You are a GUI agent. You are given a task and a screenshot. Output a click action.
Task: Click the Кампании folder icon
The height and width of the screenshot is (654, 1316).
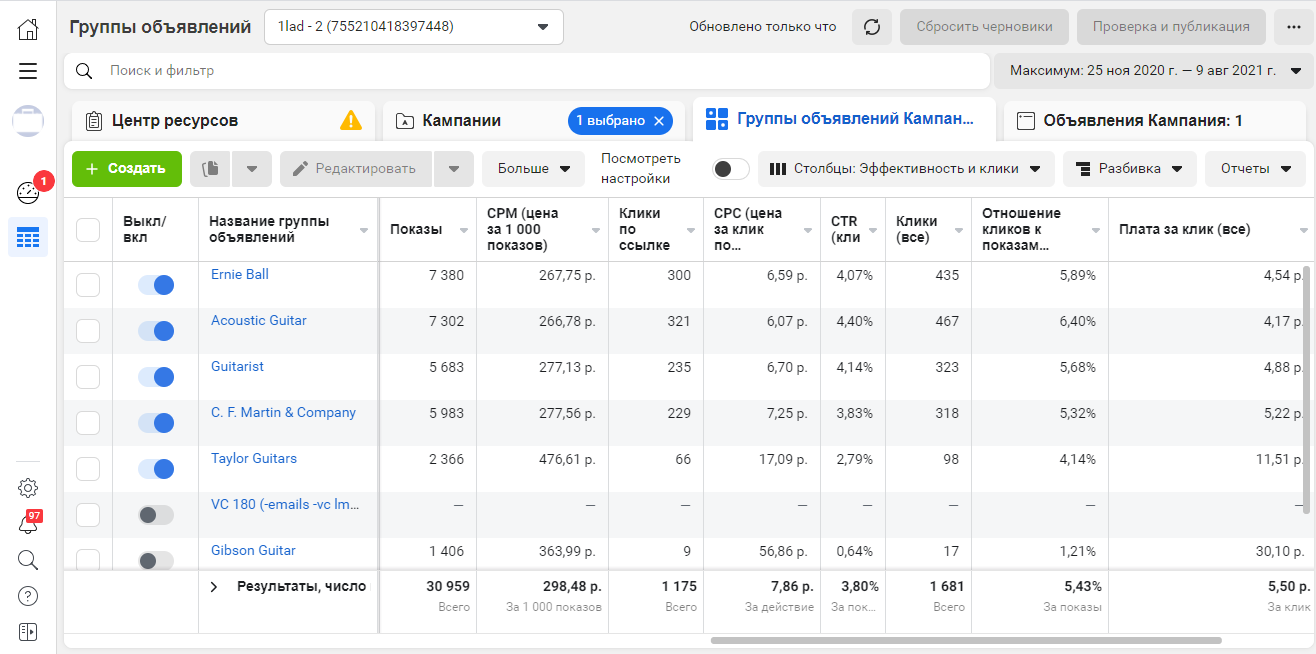405,121
